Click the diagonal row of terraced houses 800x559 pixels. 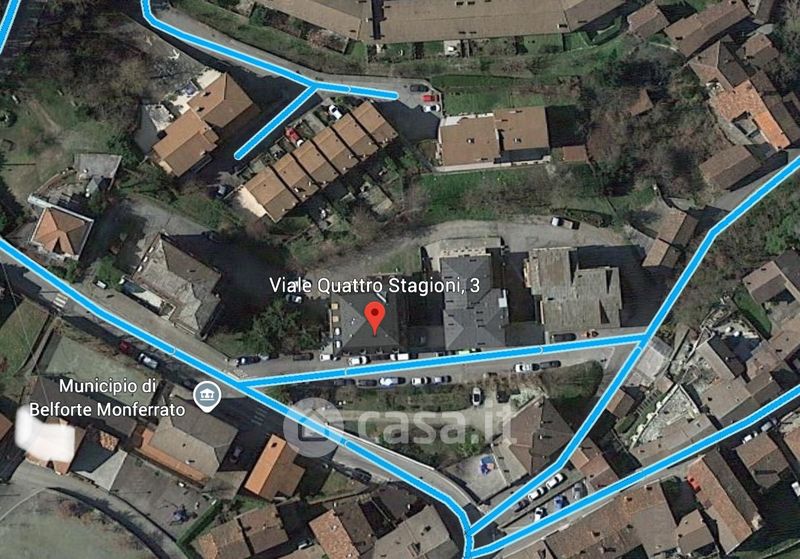coord(315,161)
